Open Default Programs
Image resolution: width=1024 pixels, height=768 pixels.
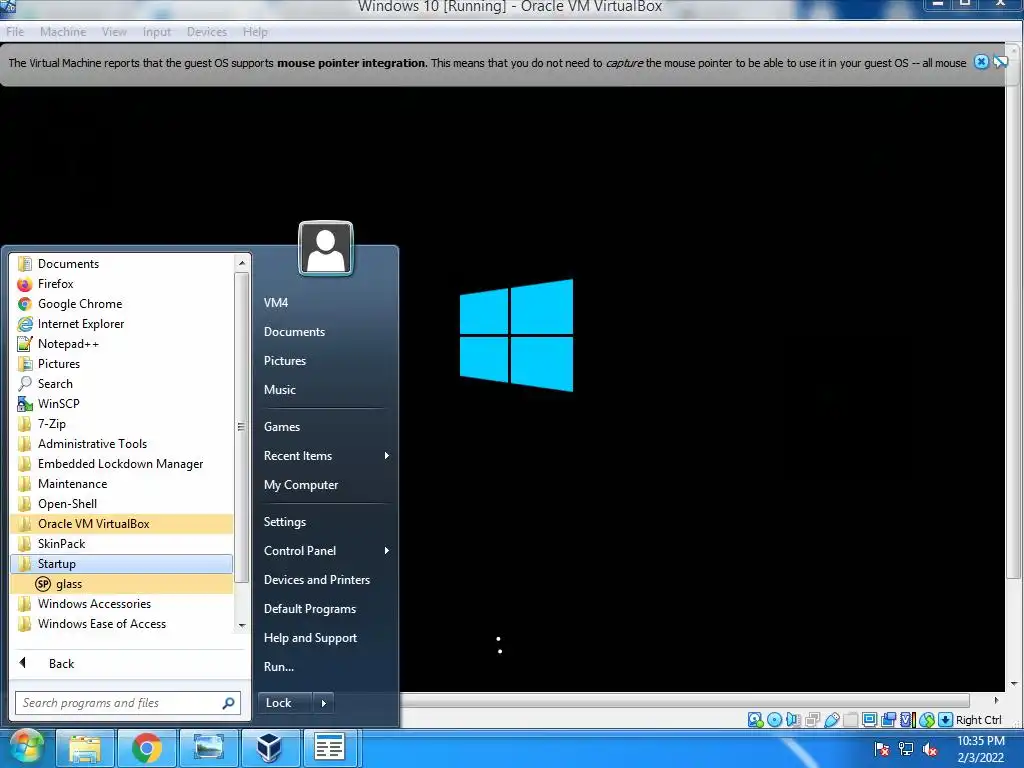click(327, 609)
